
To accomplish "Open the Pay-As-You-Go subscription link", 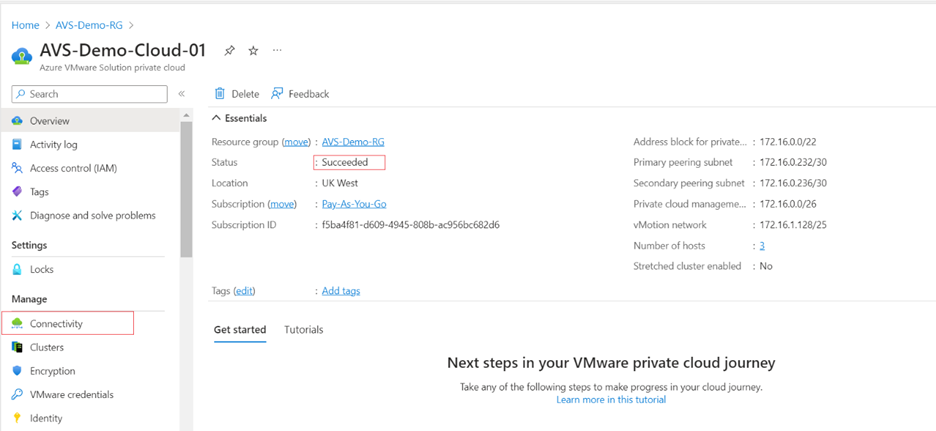I will pyautogui.click(x=354, y=204).
